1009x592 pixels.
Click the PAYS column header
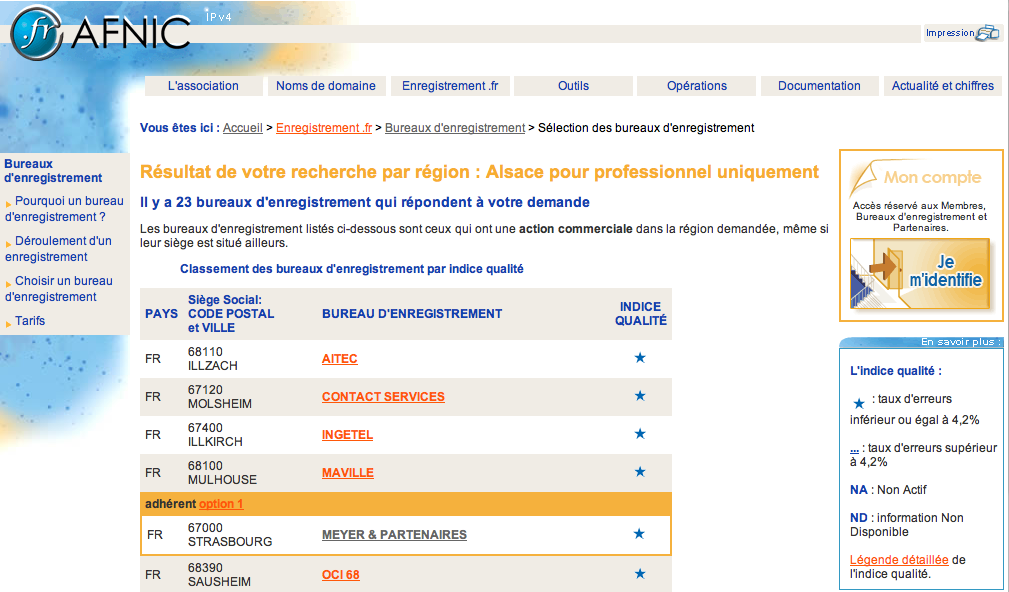tap(162, 313)
